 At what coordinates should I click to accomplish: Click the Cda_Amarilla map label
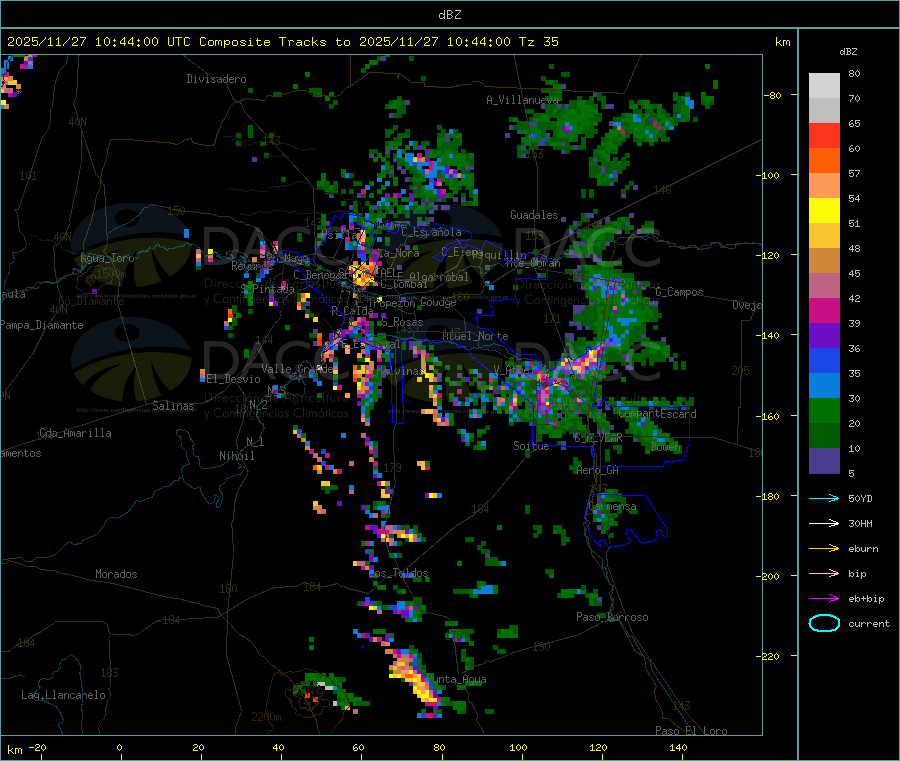75,433
